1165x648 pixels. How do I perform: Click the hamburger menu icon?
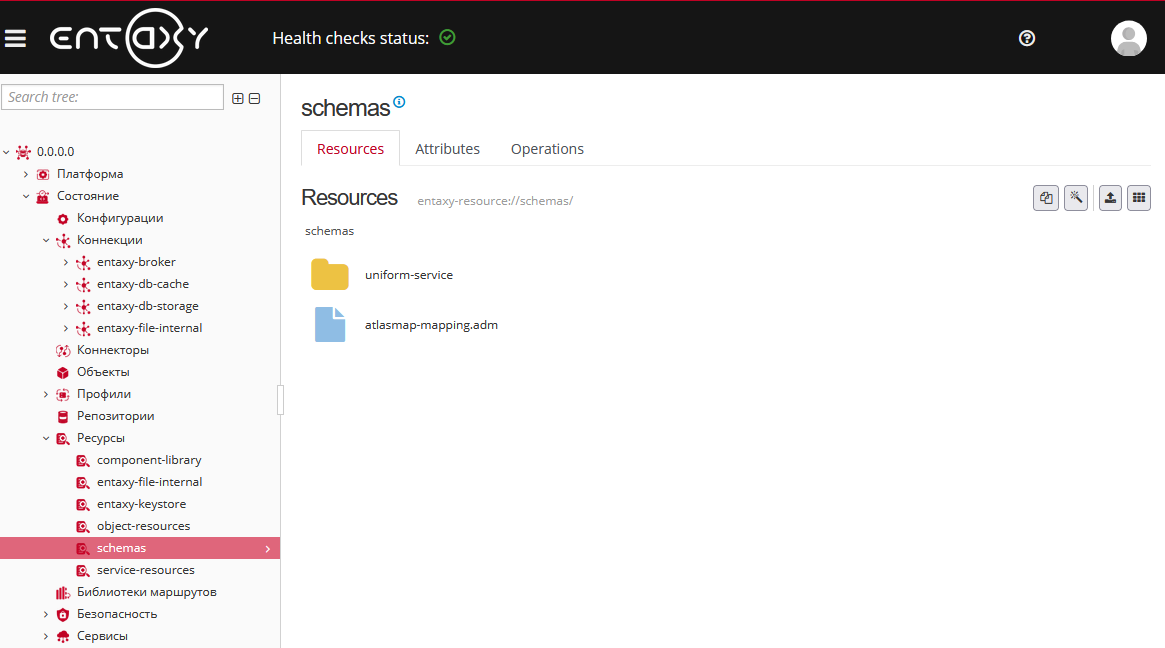[15, 38]
